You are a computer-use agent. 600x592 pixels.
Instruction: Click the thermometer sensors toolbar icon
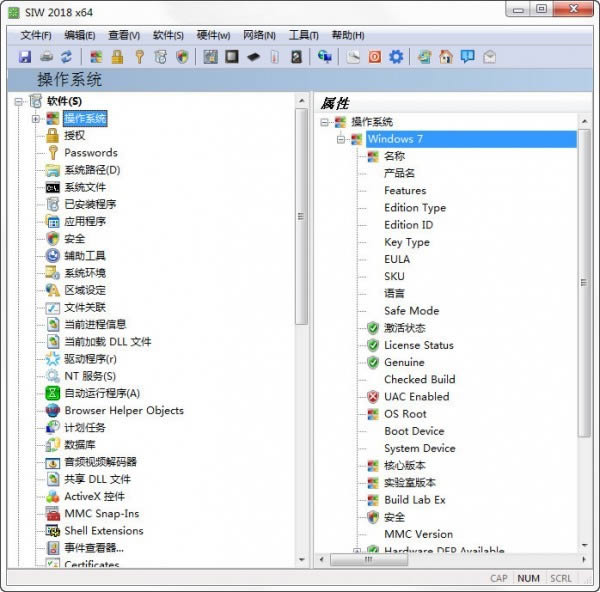pyautogui.click(x=274, y=57)
